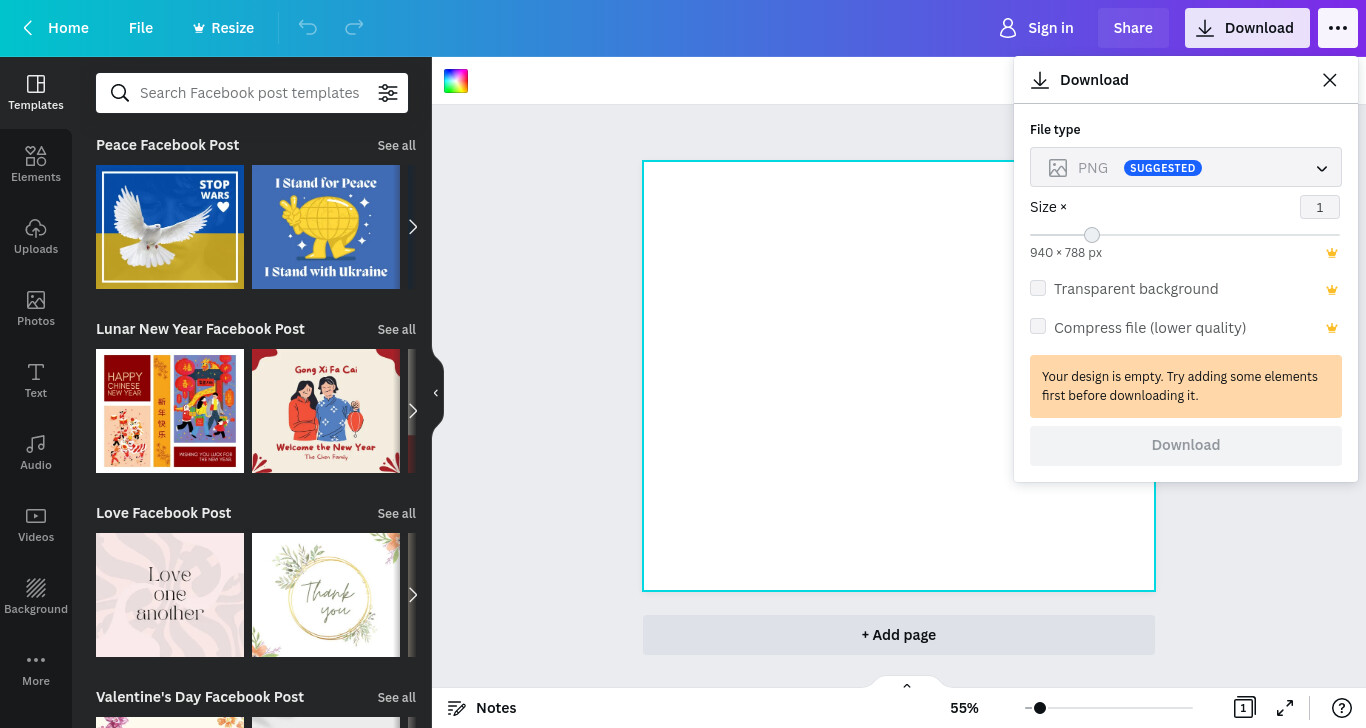This screenshot has height=728, width=1366.
Task: Enter fullscreen presentation mode icon
Action: point(1285,708)
